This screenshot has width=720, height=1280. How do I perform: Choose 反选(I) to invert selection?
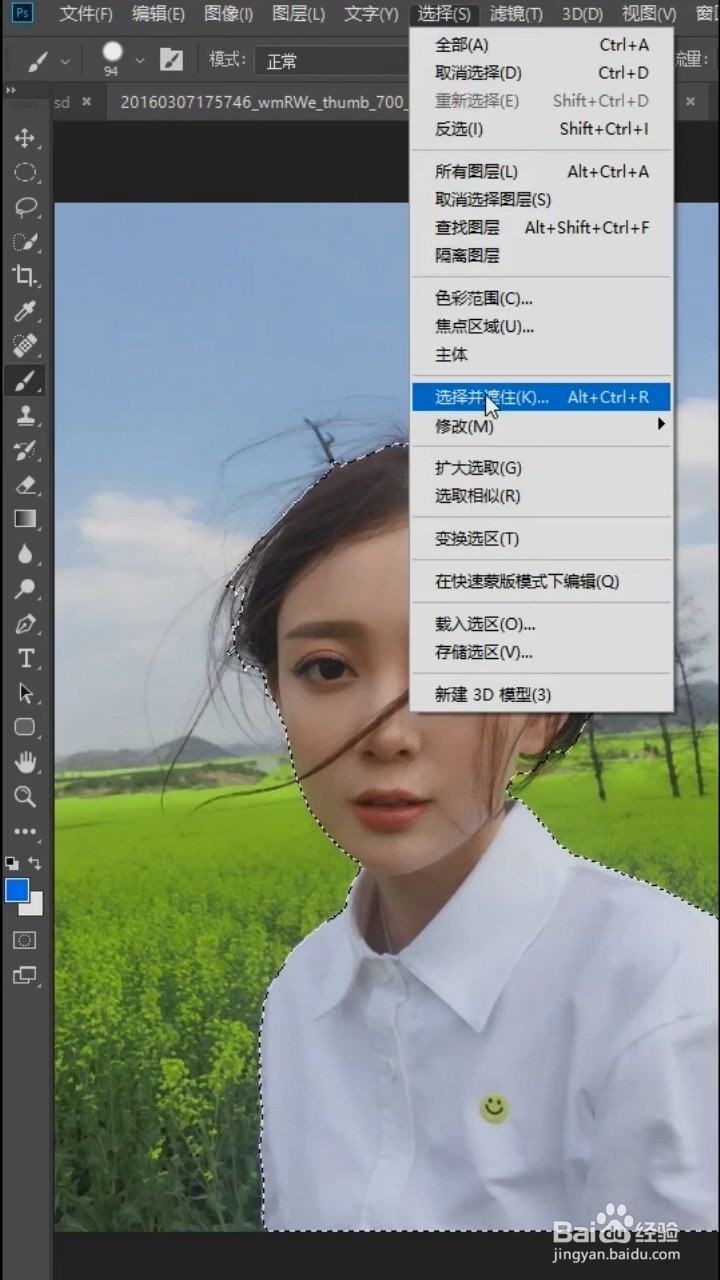(x=541, y=129)
